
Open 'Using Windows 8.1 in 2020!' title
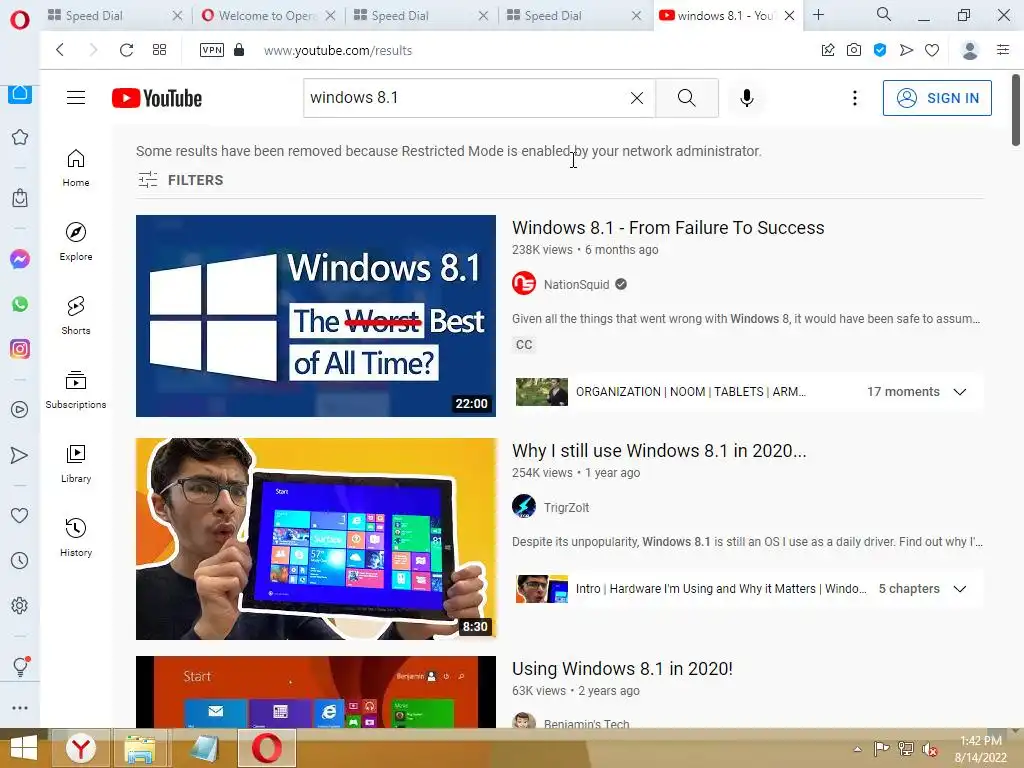(622, 669)
